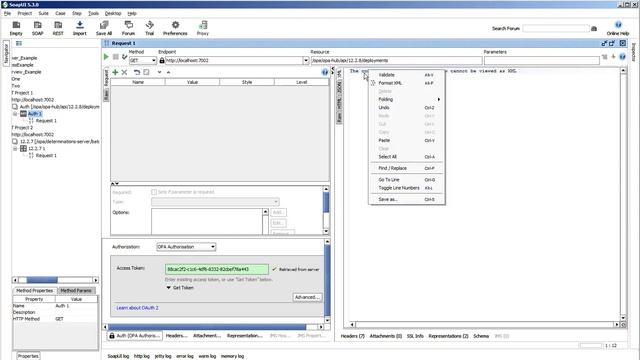Click the auth panel vertical scrollbar
The width and height of the screenshot is (640, 360).
click(327, 280)
